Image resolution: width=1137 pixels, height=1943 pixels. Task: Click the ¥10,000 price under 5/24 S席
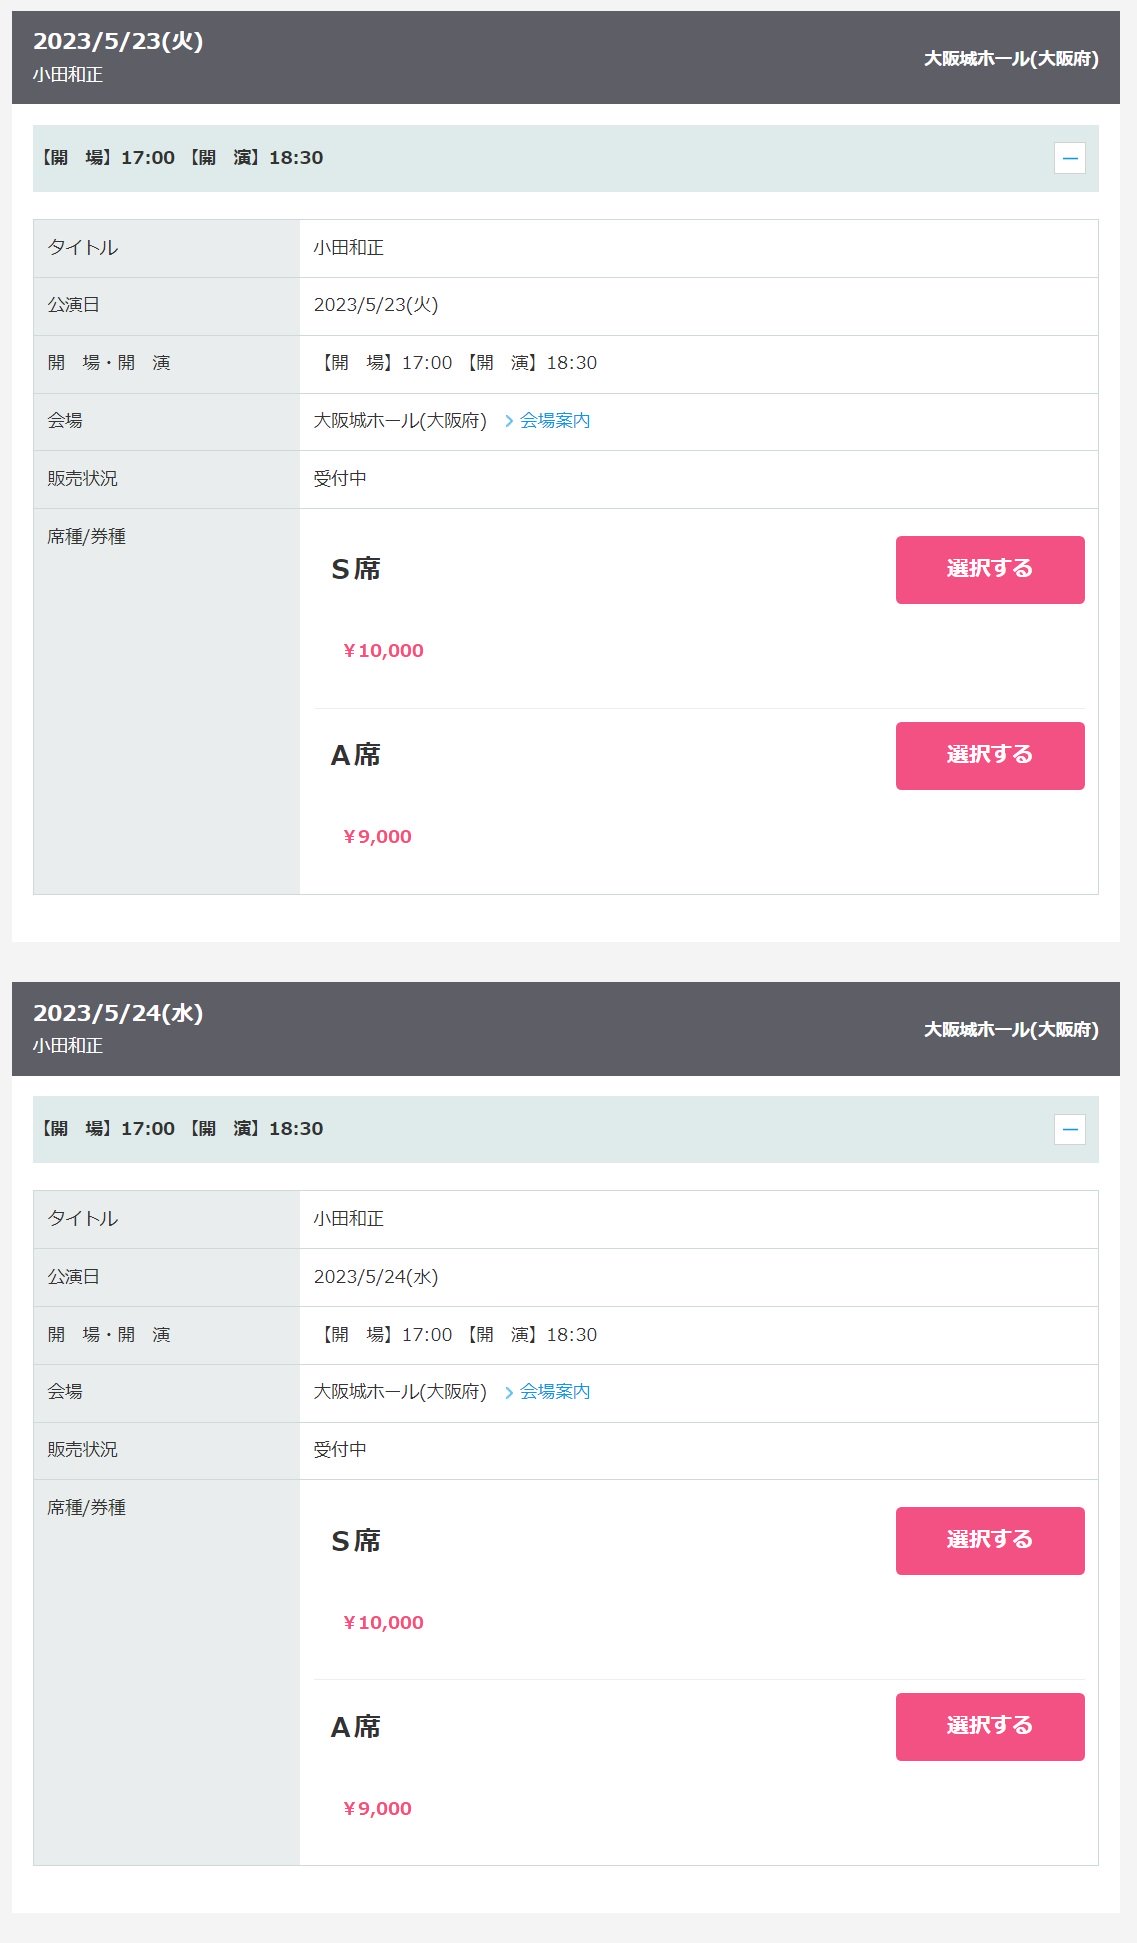coord(383,1623)
